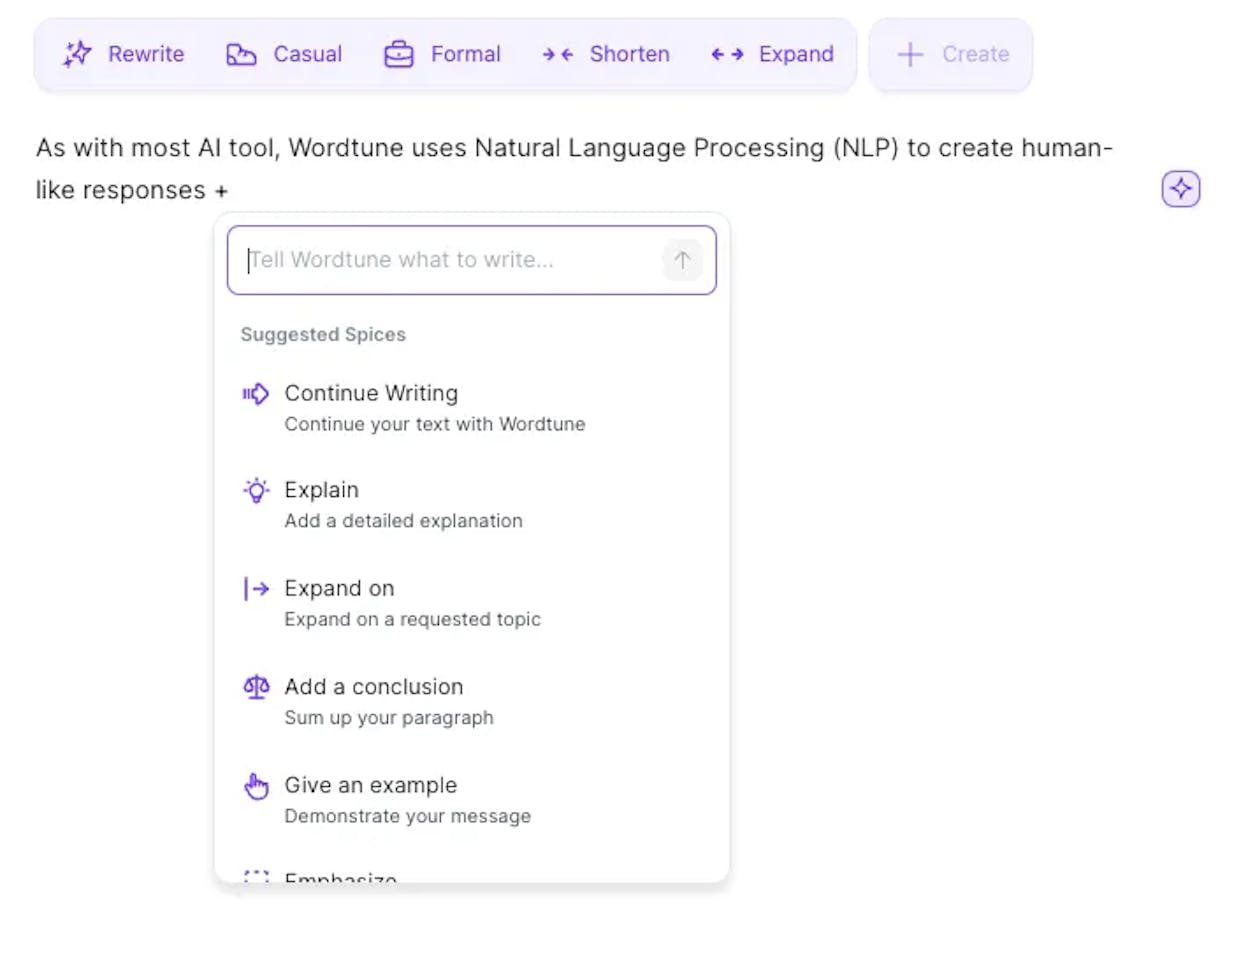This screenshot has height=958, width=1248.
Task: Click the Rewrite sparkle icon
Action: tap(76, 54)
